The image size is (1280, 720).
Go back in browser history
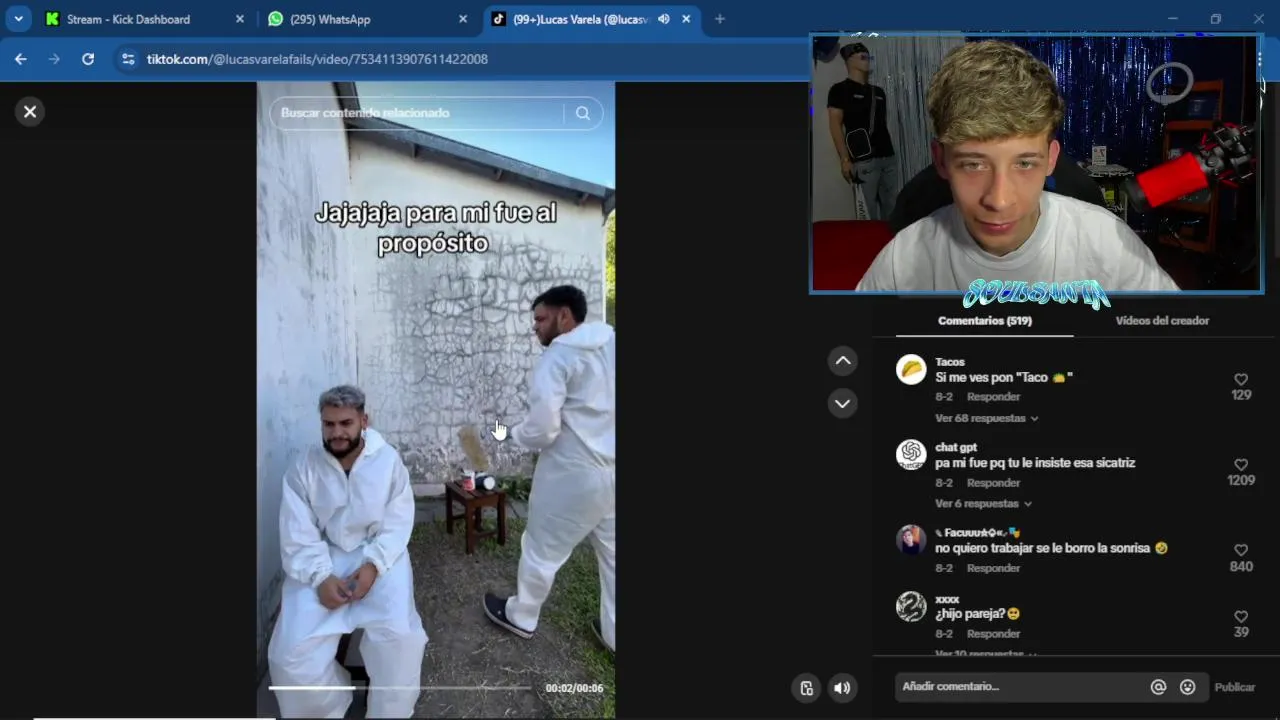[21, 59]
